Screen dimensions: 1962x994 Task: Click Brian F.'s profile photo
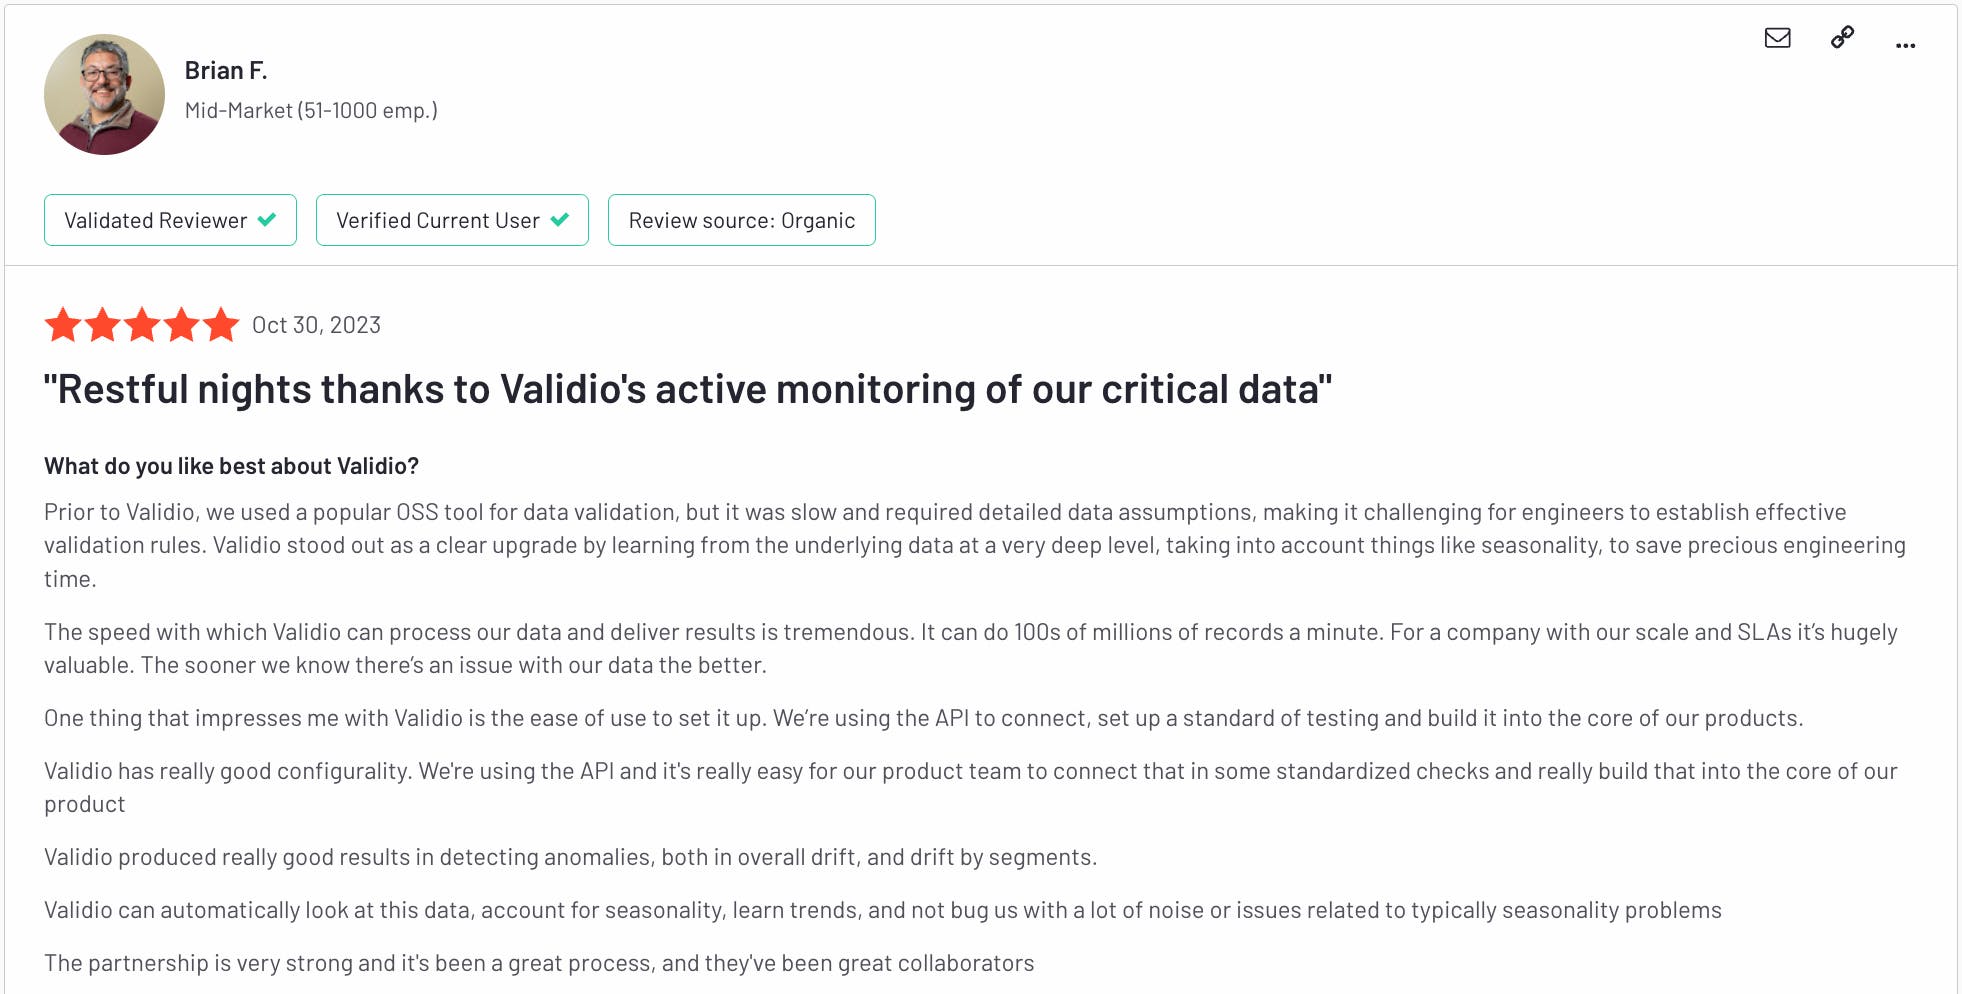pyautogui.click(x=104, y=94)
